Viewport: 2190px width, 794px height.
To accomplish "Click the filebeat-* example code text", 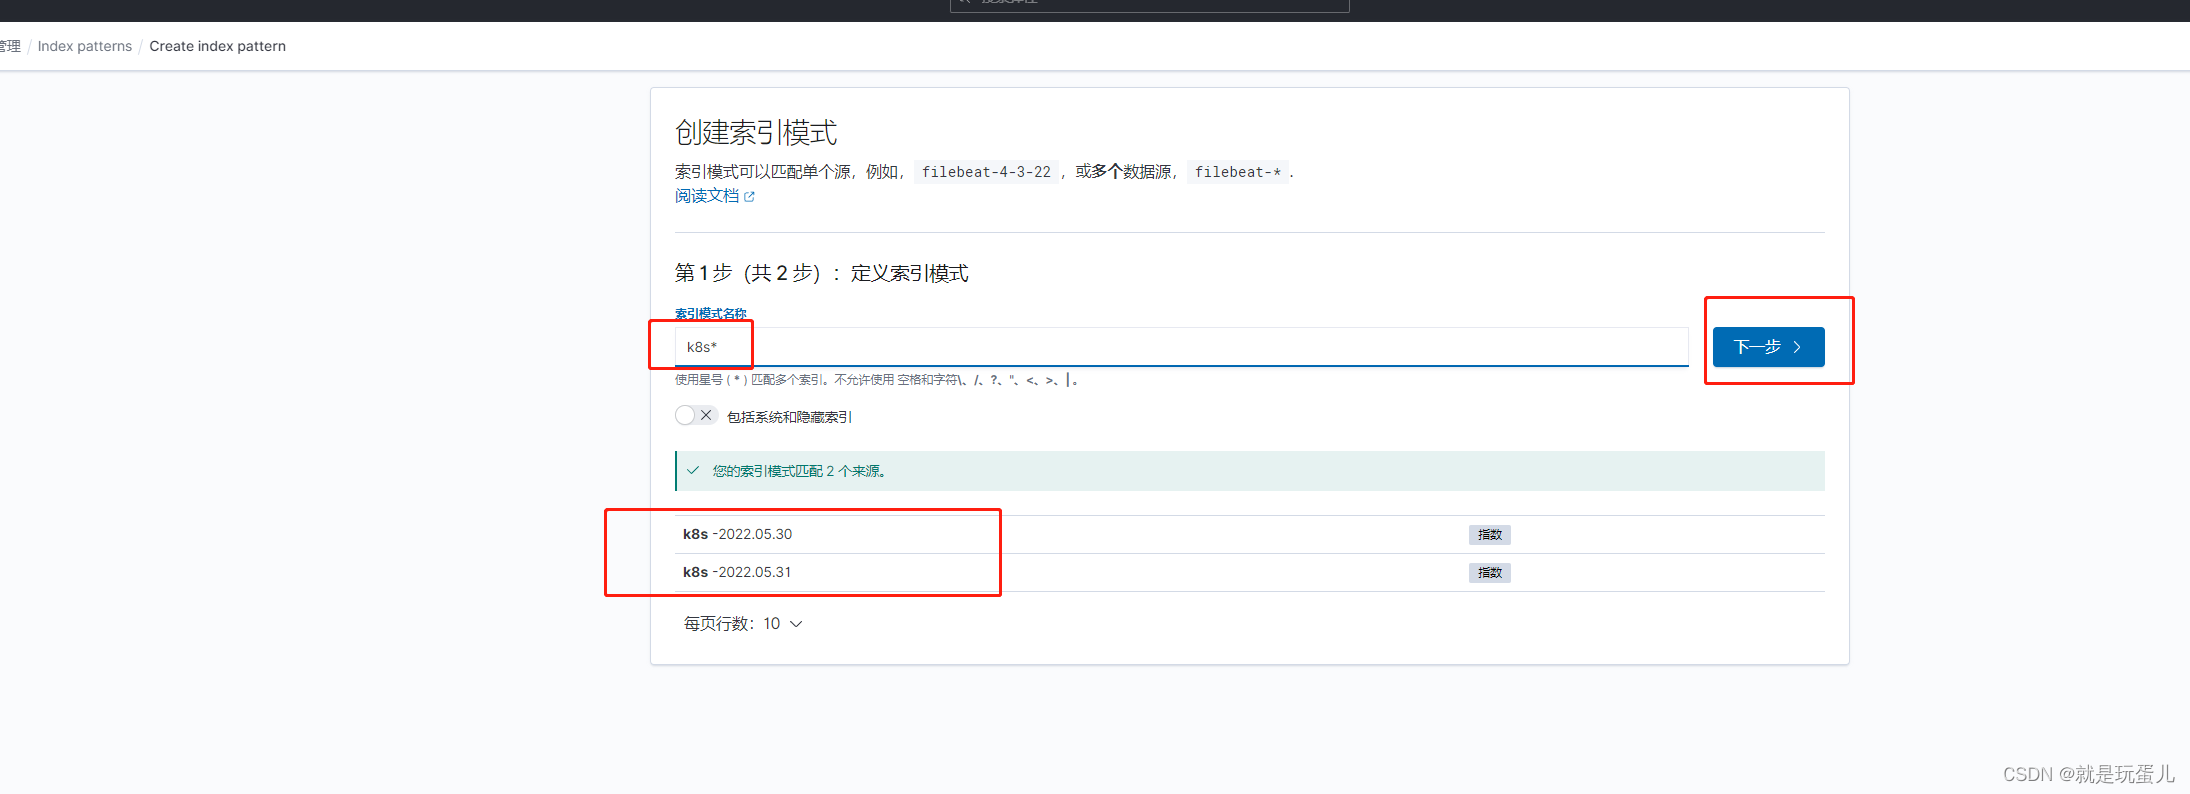I will [1238, 172].
